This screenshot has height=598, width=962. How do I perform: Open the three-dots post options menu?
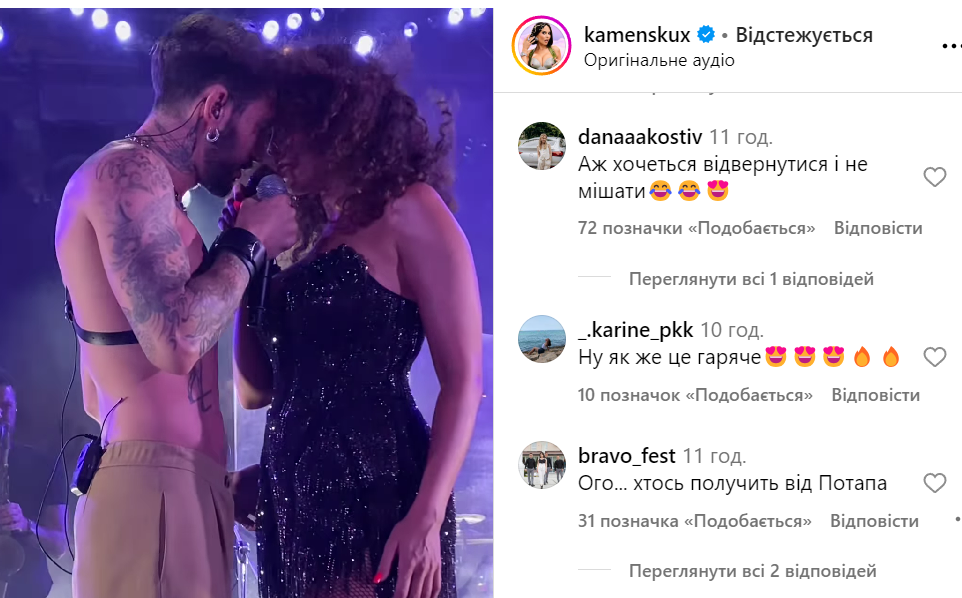point(952,47)
